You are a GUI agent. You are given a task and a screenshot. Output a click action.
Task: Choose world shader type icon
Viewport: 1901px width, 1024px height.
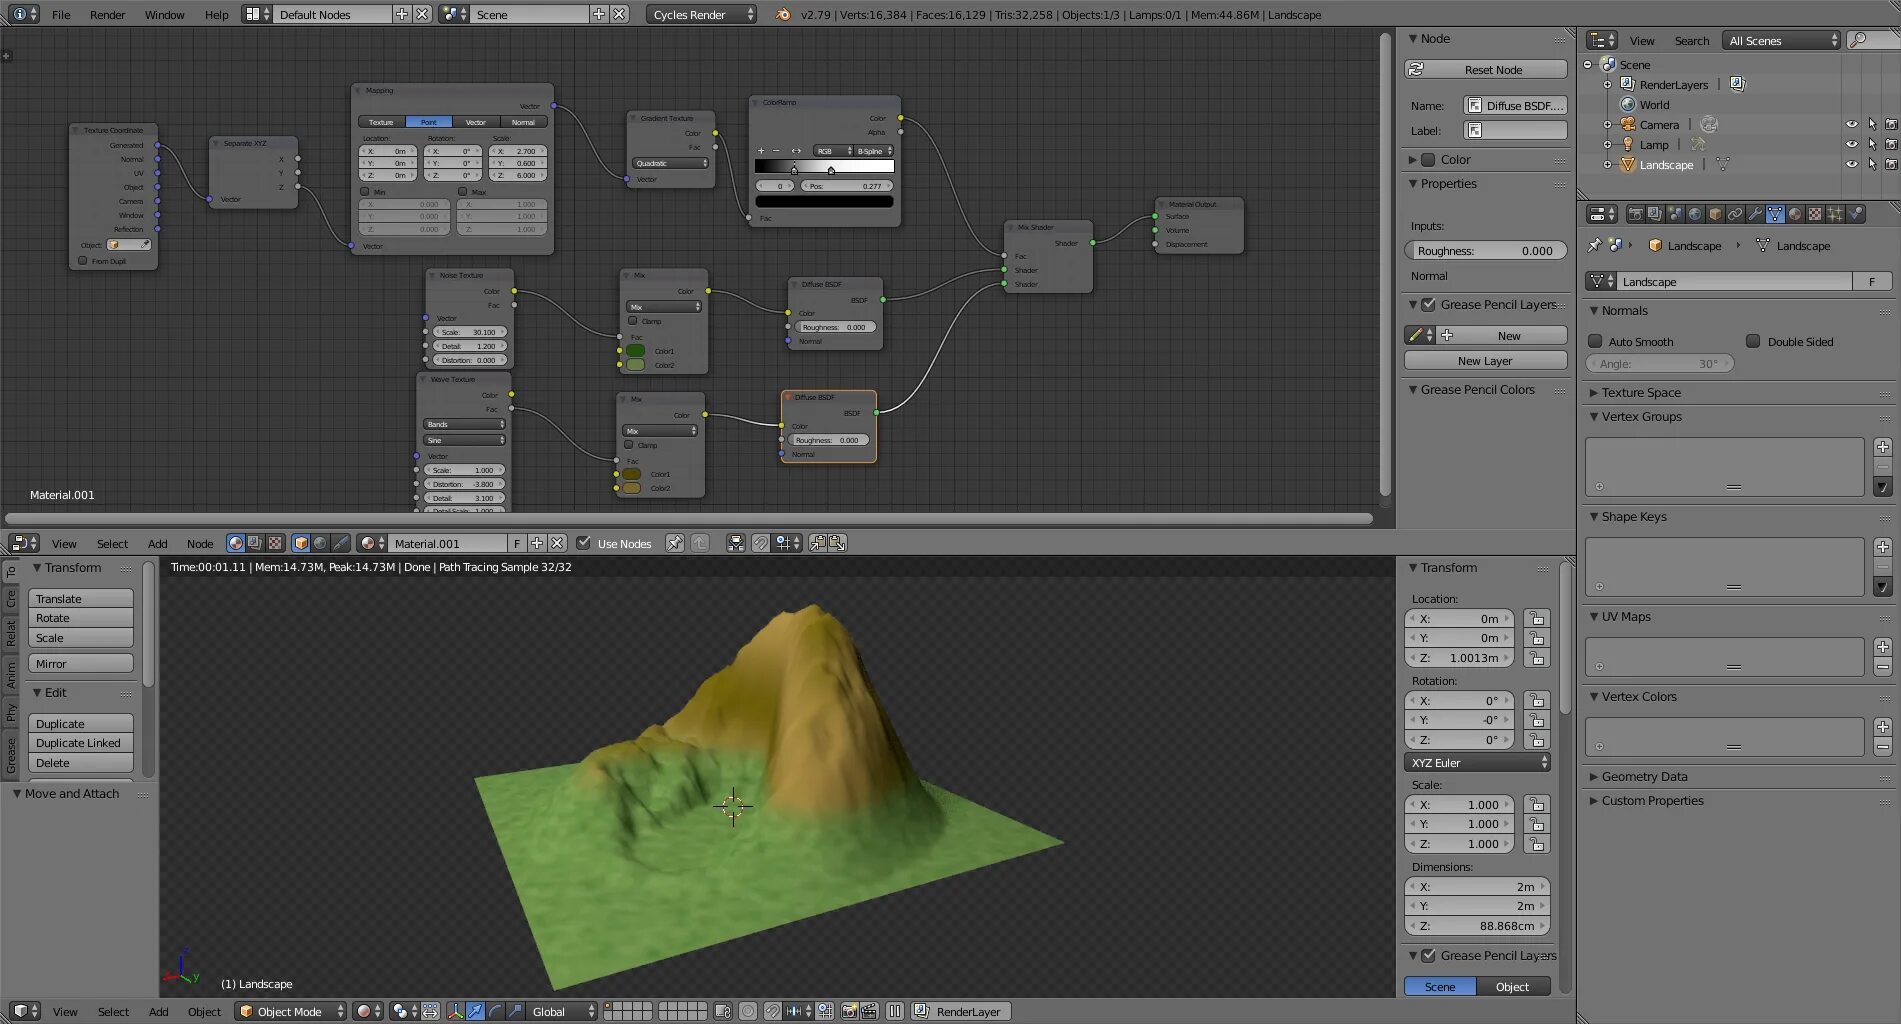coord(320,543)
